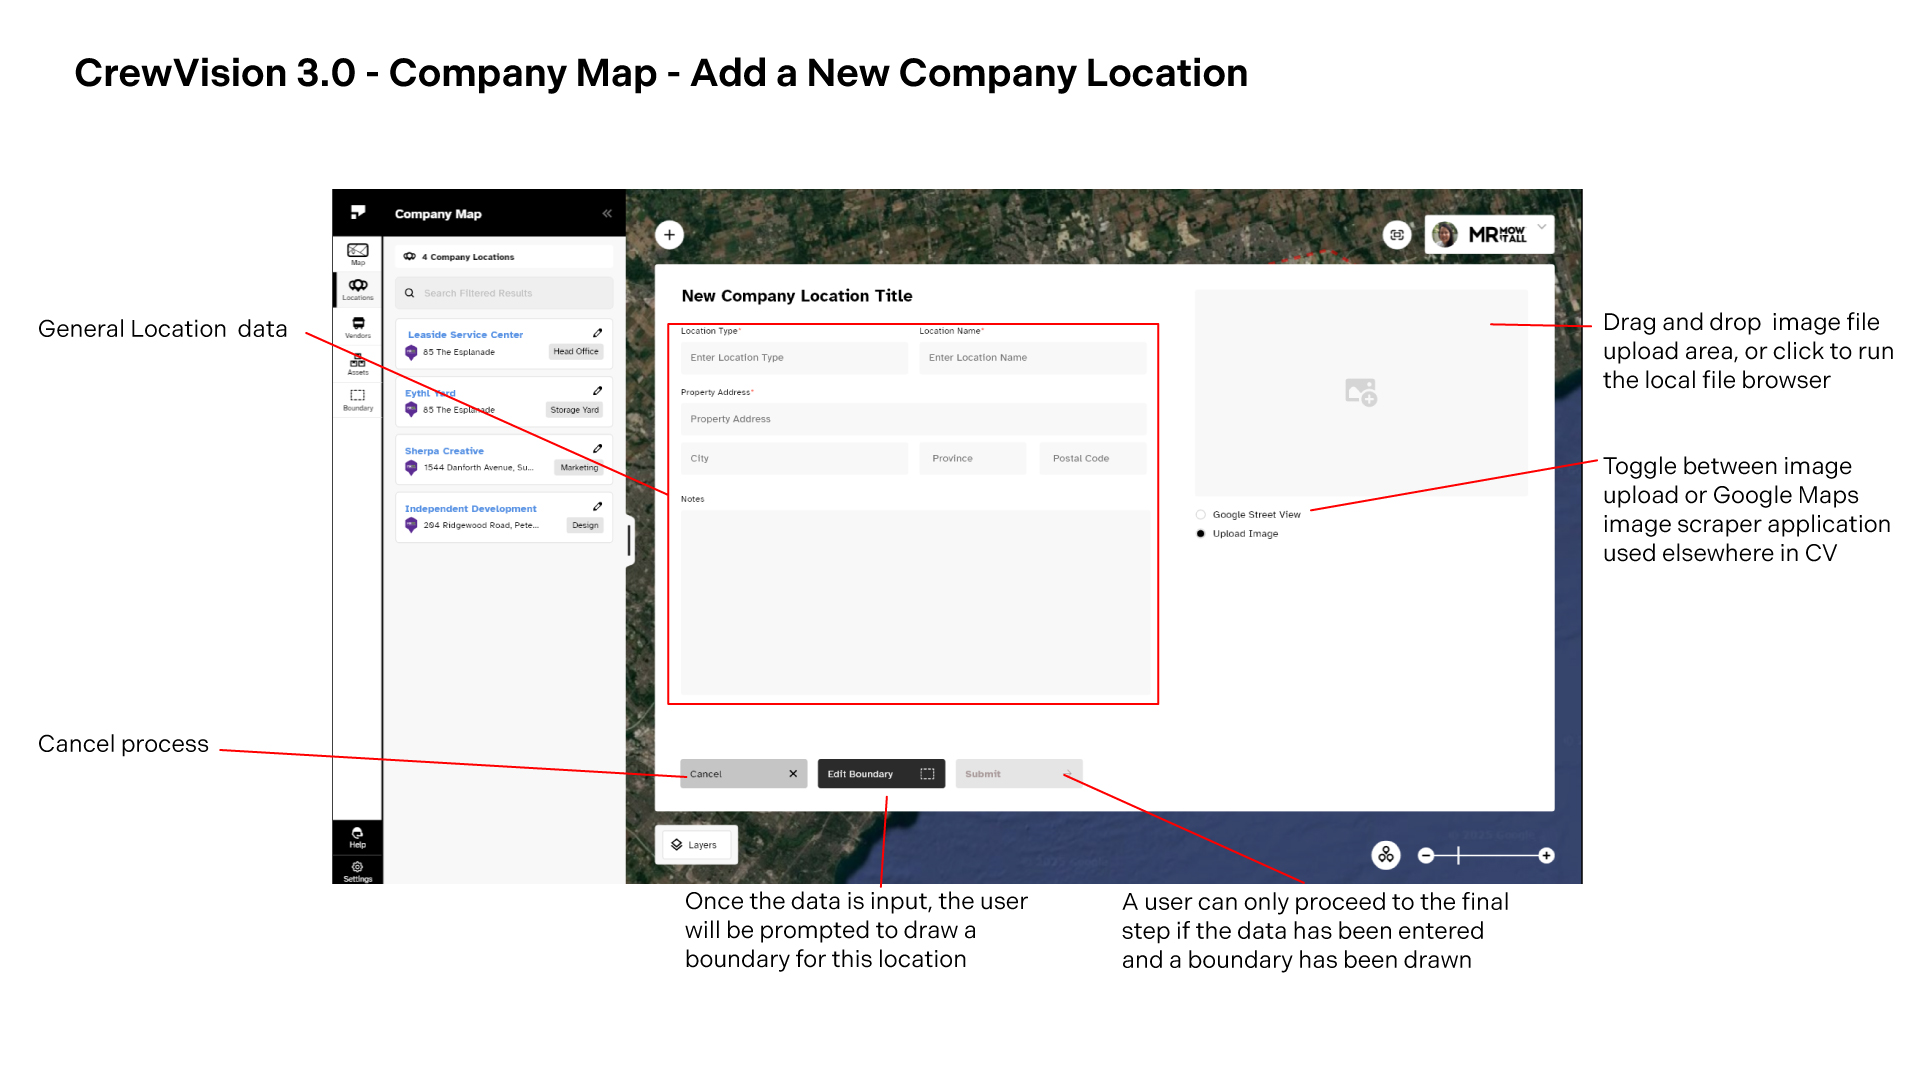Viewport: 1920px width, 1080px height.
Task: Click the search magnifier icon
Action: (x=409, y=293)
